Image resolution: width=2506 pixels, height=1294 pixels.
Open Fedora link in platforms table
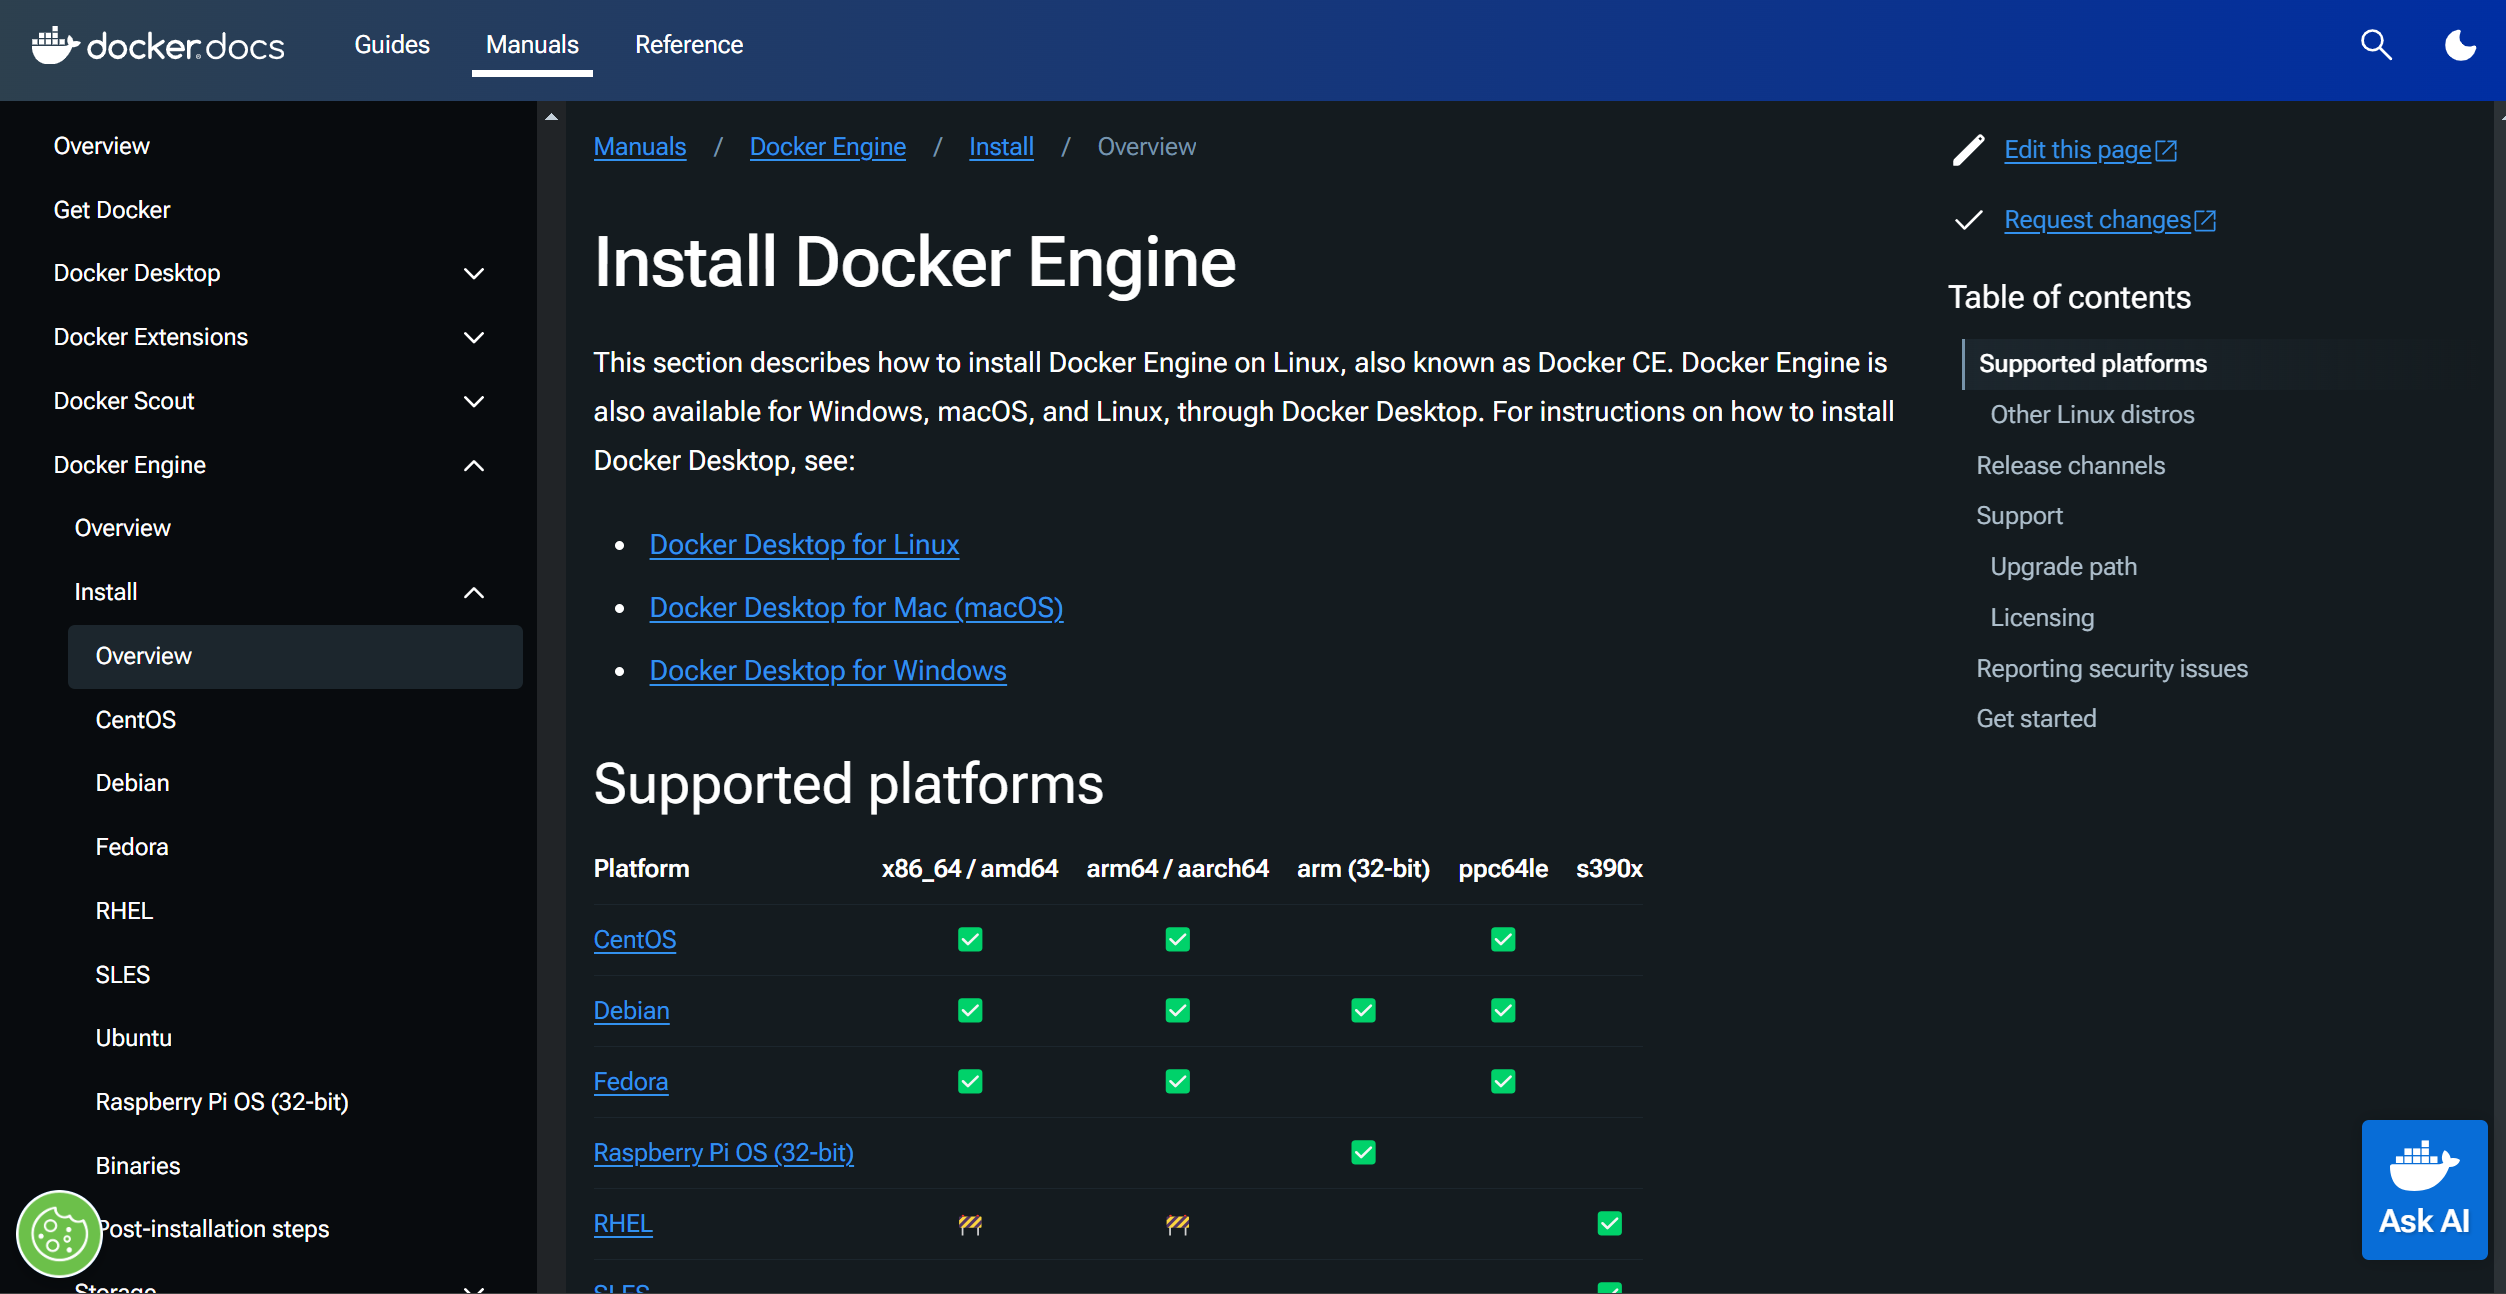[x=631, y=1082]
